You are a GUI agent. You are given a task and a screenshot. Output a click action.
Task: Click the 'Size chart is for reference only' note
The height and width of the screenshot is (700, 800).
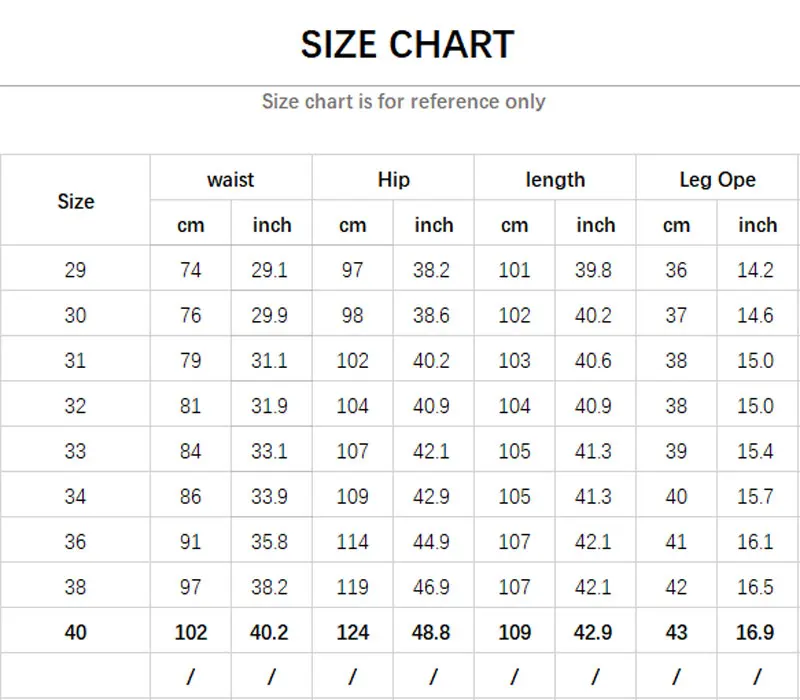(403, 101)
